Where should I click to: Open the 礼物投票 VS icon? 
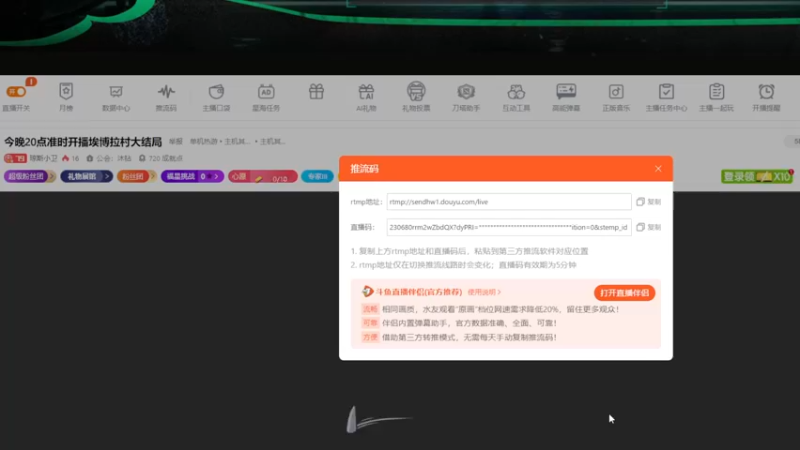point(416,91)
